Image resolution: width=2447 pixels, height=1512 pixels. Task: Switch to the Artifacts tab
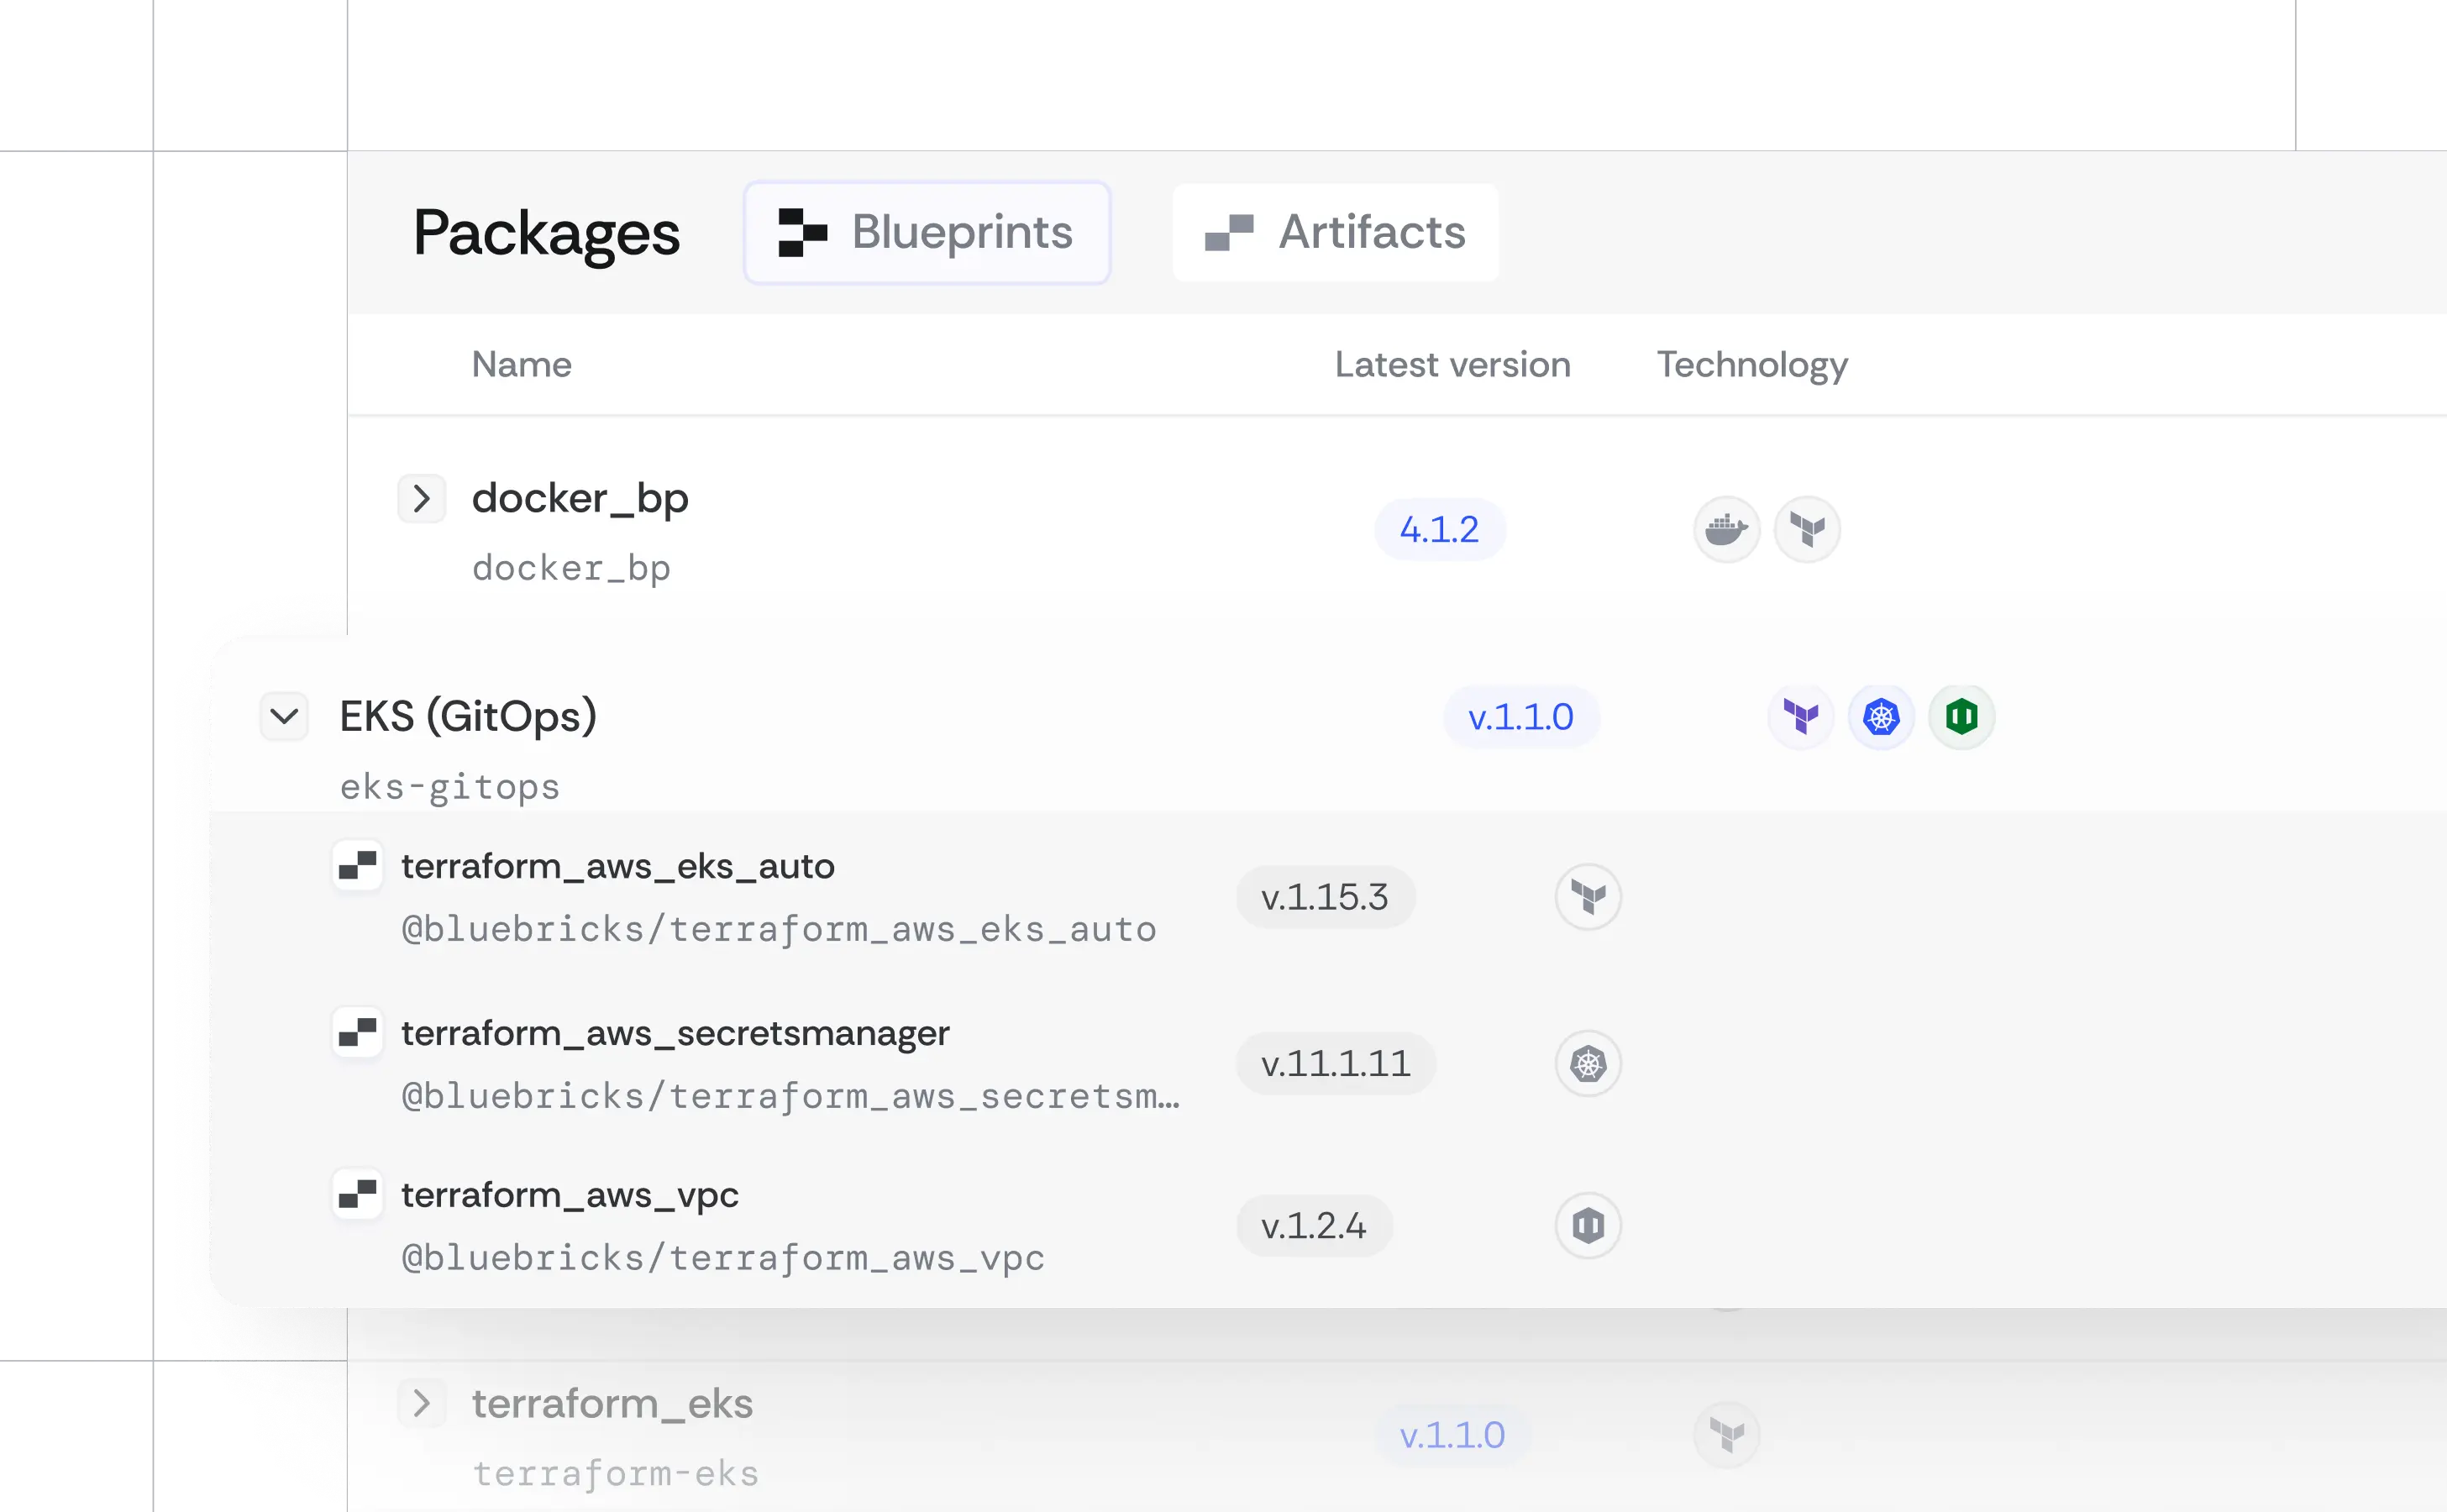click(x=1335, y=233)
